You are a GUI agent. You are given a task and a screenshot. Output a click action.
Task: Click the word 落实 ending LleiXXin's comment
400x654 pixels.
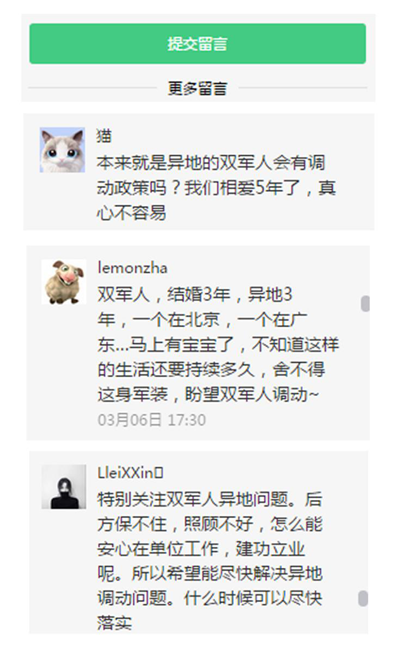[x=114, y=624]
